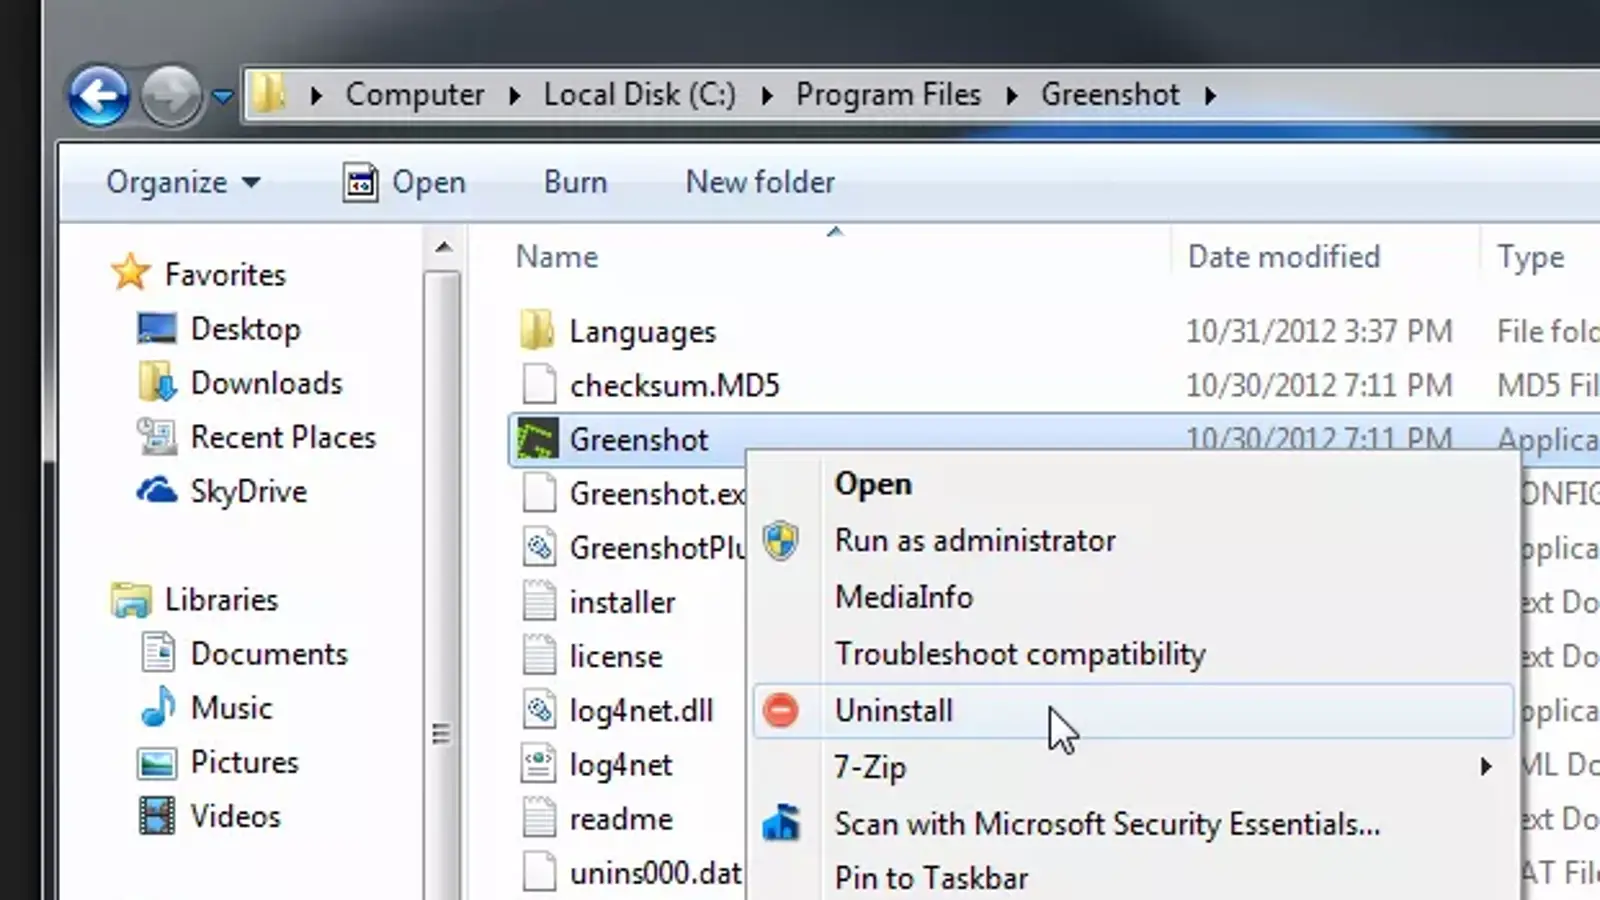Click the navigation pane scrollbar up arrow

tap(443, 248)
